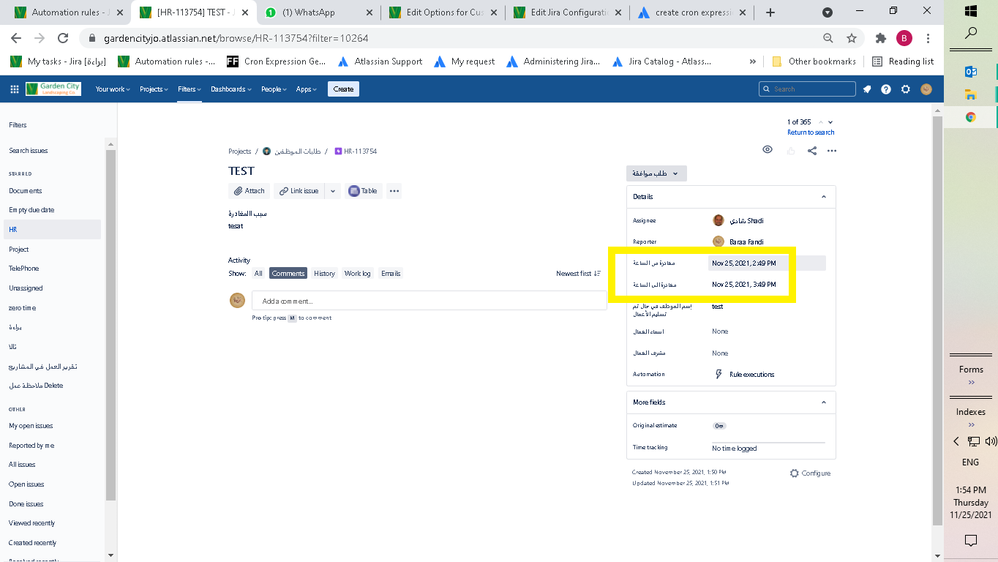
Task: Click the Attach paperclip button
Action: click(x=249, y=191)
